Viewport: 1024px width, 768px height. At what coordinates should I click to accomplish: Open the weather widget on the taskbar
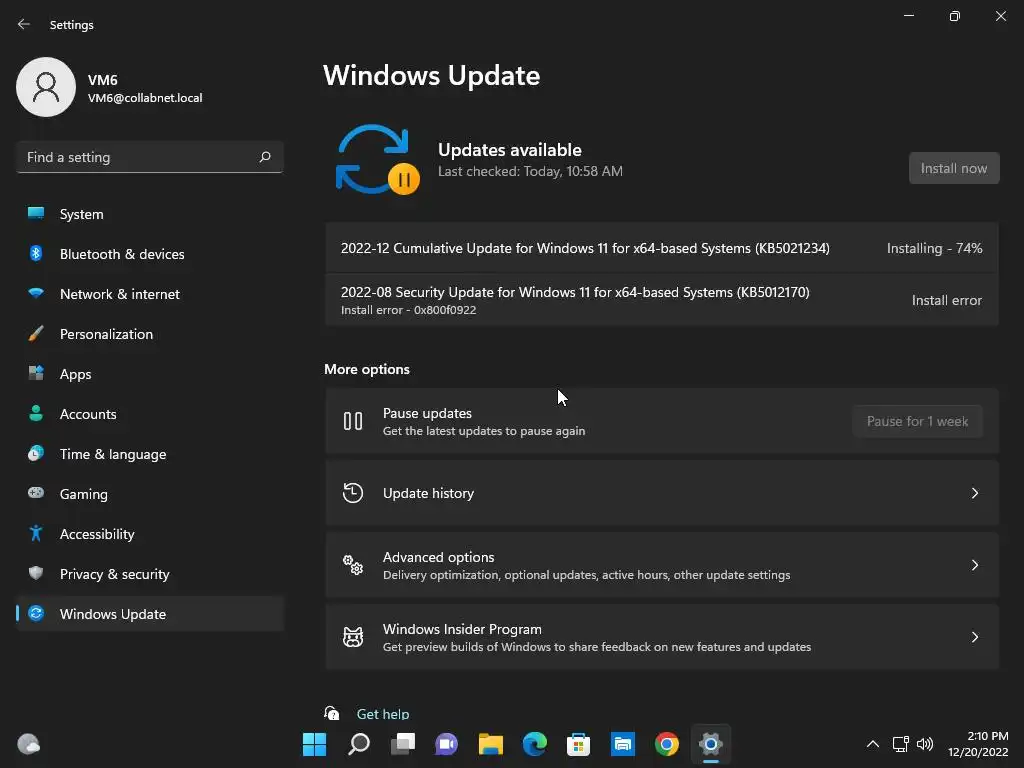(28, 744)
